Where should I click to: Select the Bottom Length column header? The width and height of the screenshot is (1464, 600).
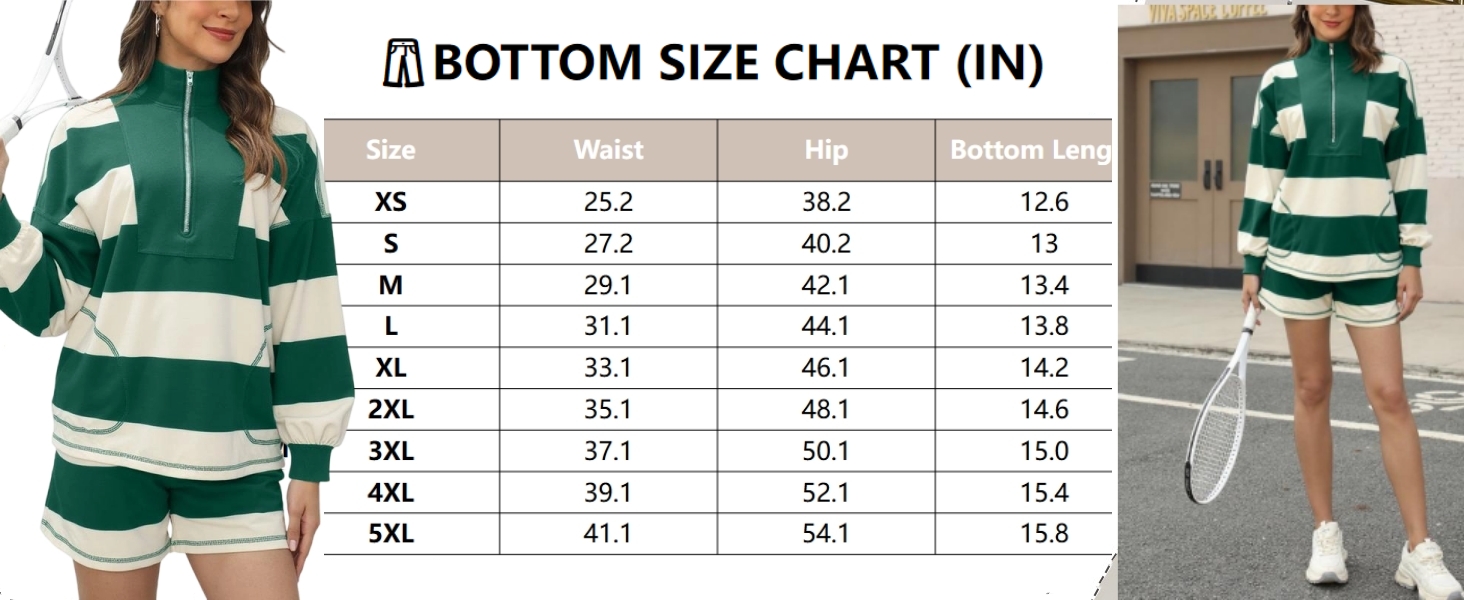[x=1030, y=150]
